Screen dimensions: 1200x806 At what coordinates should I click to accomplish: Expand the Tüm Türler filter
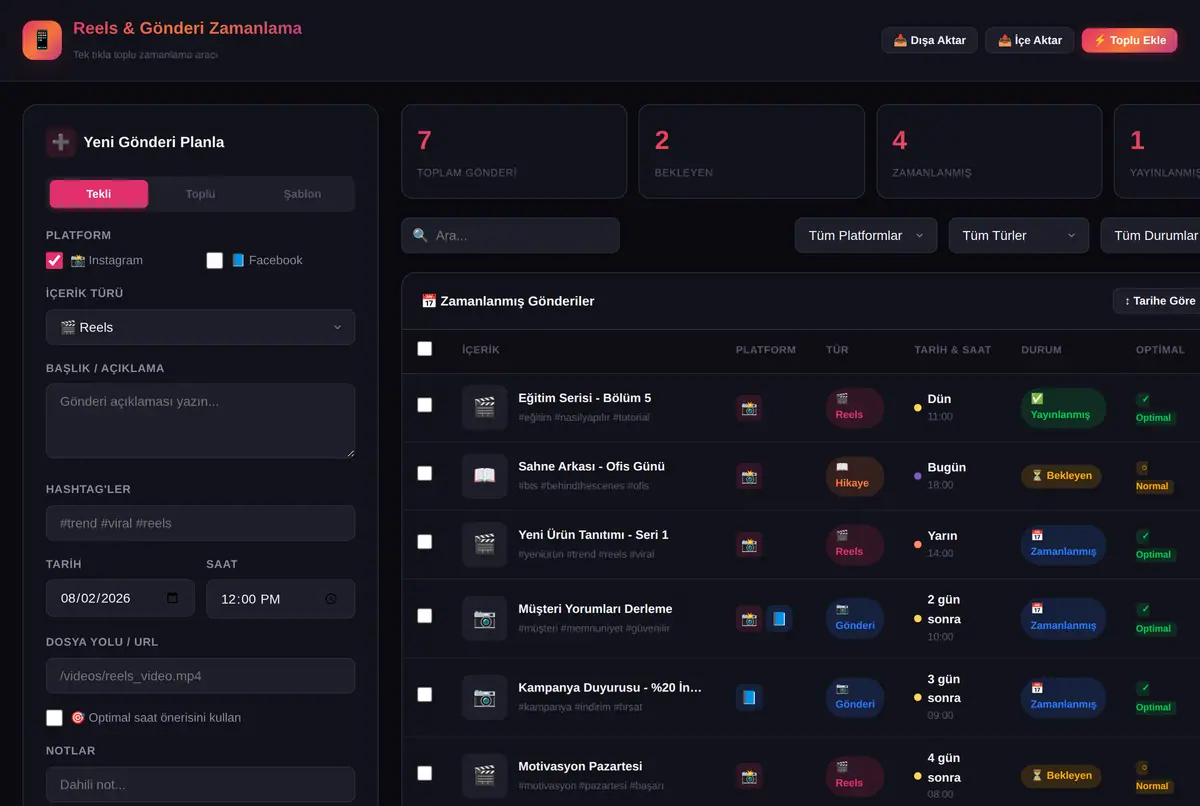(1019, 235)
